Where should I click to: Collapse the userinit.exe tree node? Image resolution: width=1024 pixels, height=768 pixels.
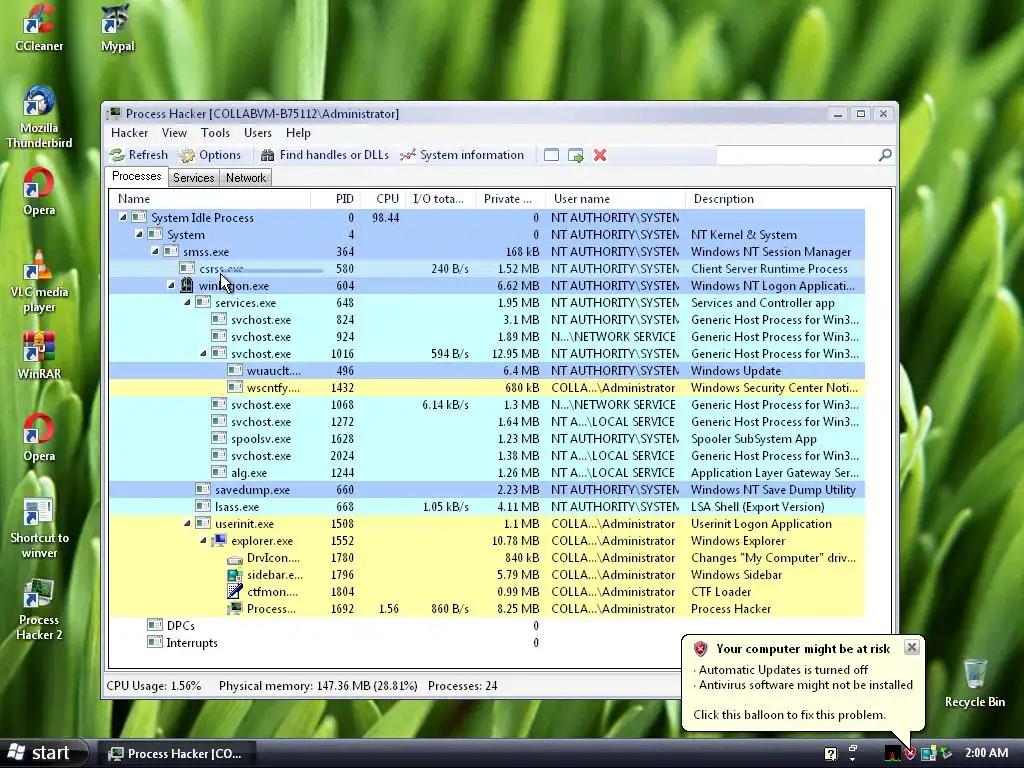point(187,522)
